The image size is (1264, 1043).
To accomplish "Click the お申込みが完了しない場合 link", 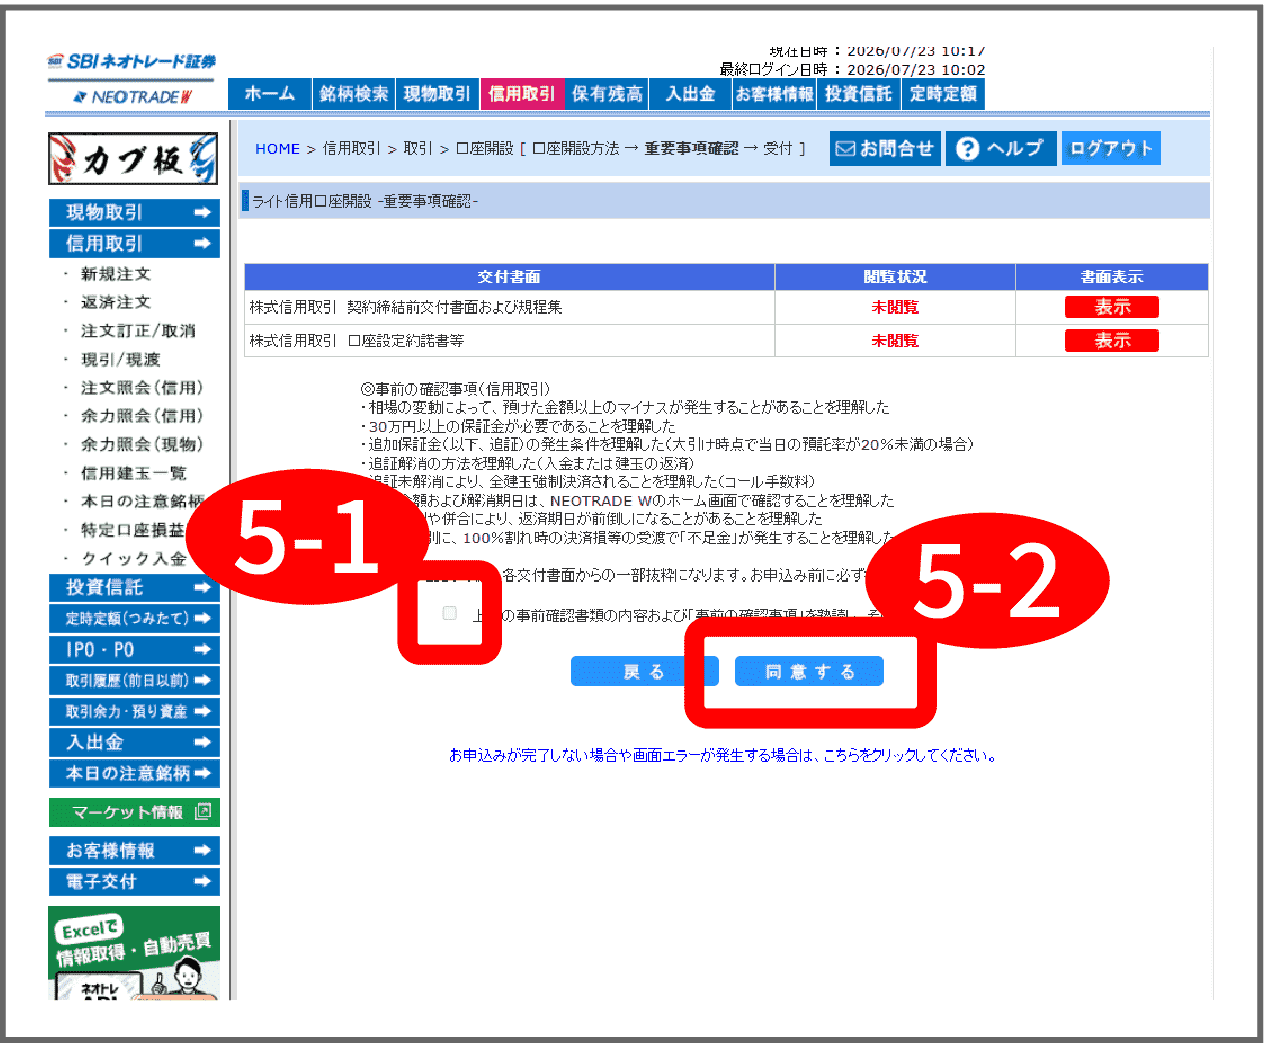I will [x=723, y=755].
